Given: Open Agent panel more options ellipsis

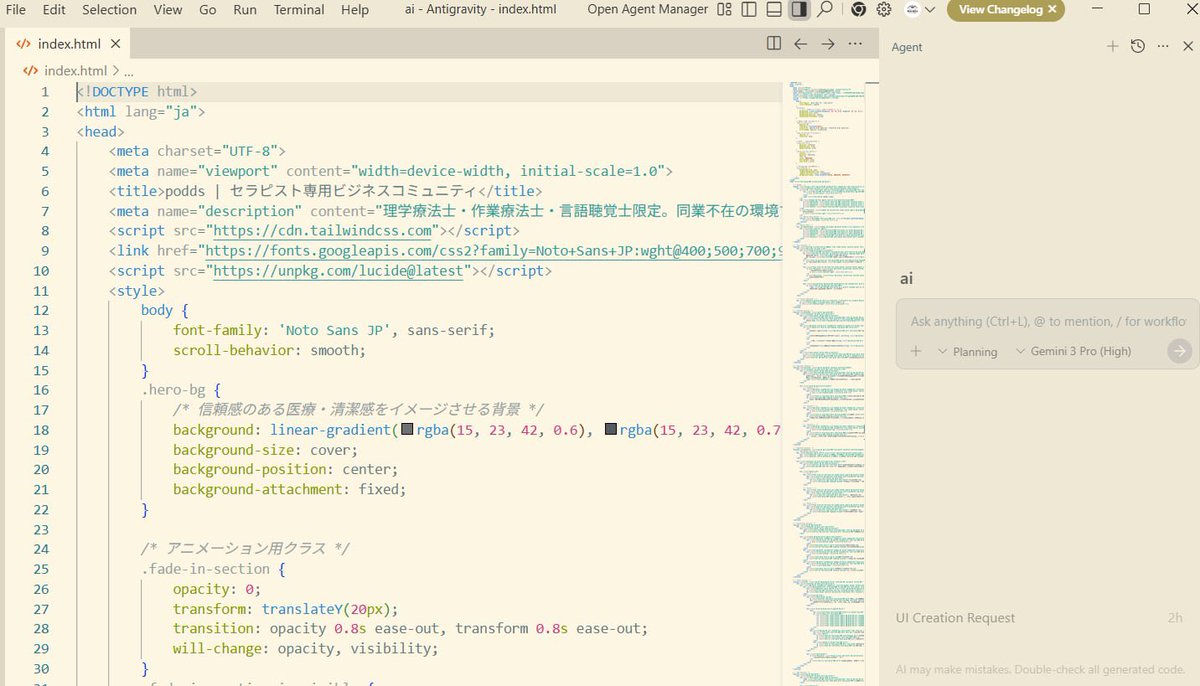Looking at the screenshot, I should tap(1163, 46).
